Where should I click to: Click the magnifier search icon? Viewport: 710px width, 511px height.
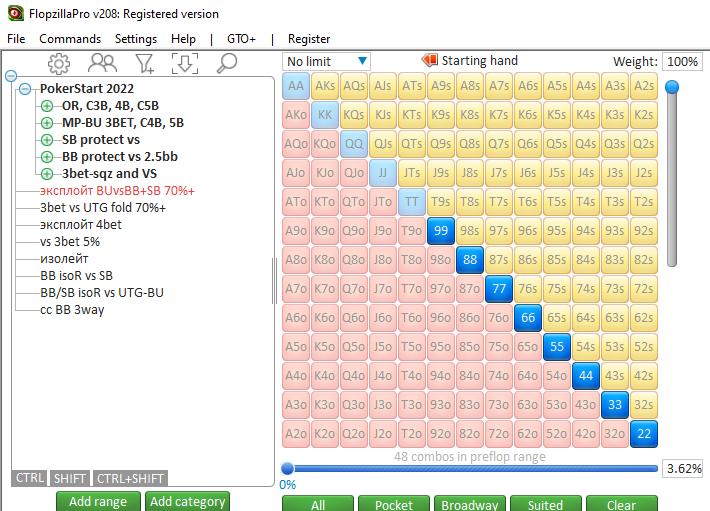click(227, 63)
